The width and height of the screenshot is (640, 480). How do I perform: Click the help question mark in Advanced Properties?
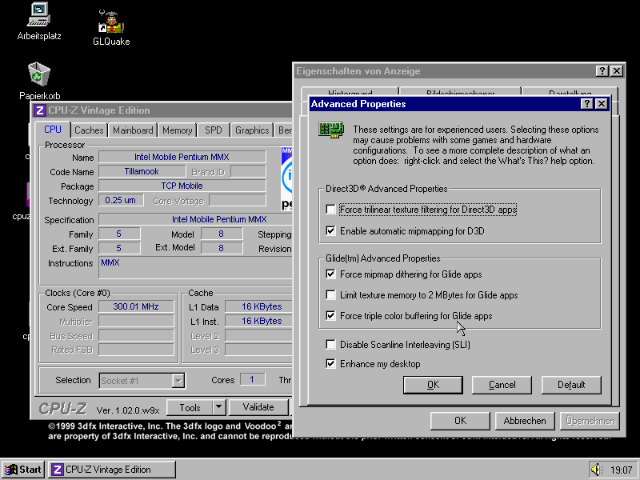pyautogui.click(x=587, y=104)
